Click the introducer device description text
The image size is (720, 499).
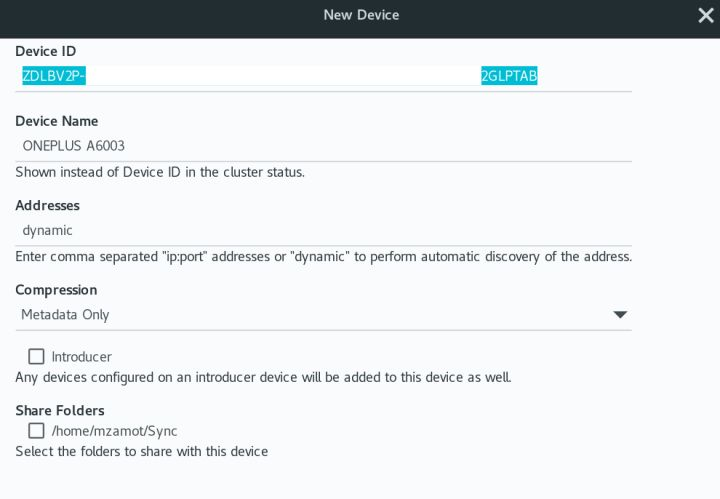(263, 377)
